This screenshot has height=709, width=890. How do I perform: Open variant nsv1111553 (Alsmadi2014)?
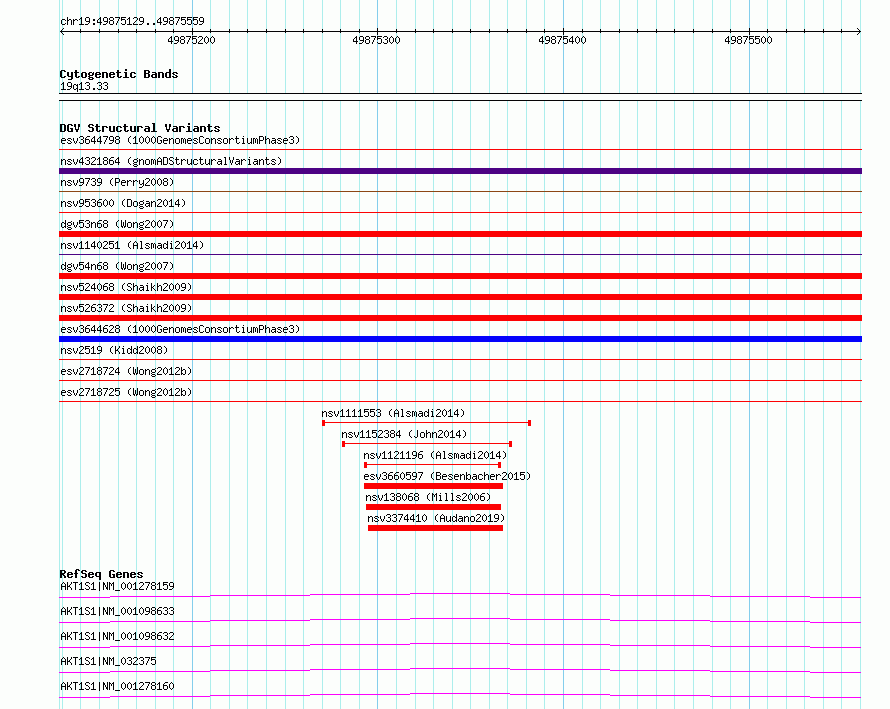[x=393, y=413]
